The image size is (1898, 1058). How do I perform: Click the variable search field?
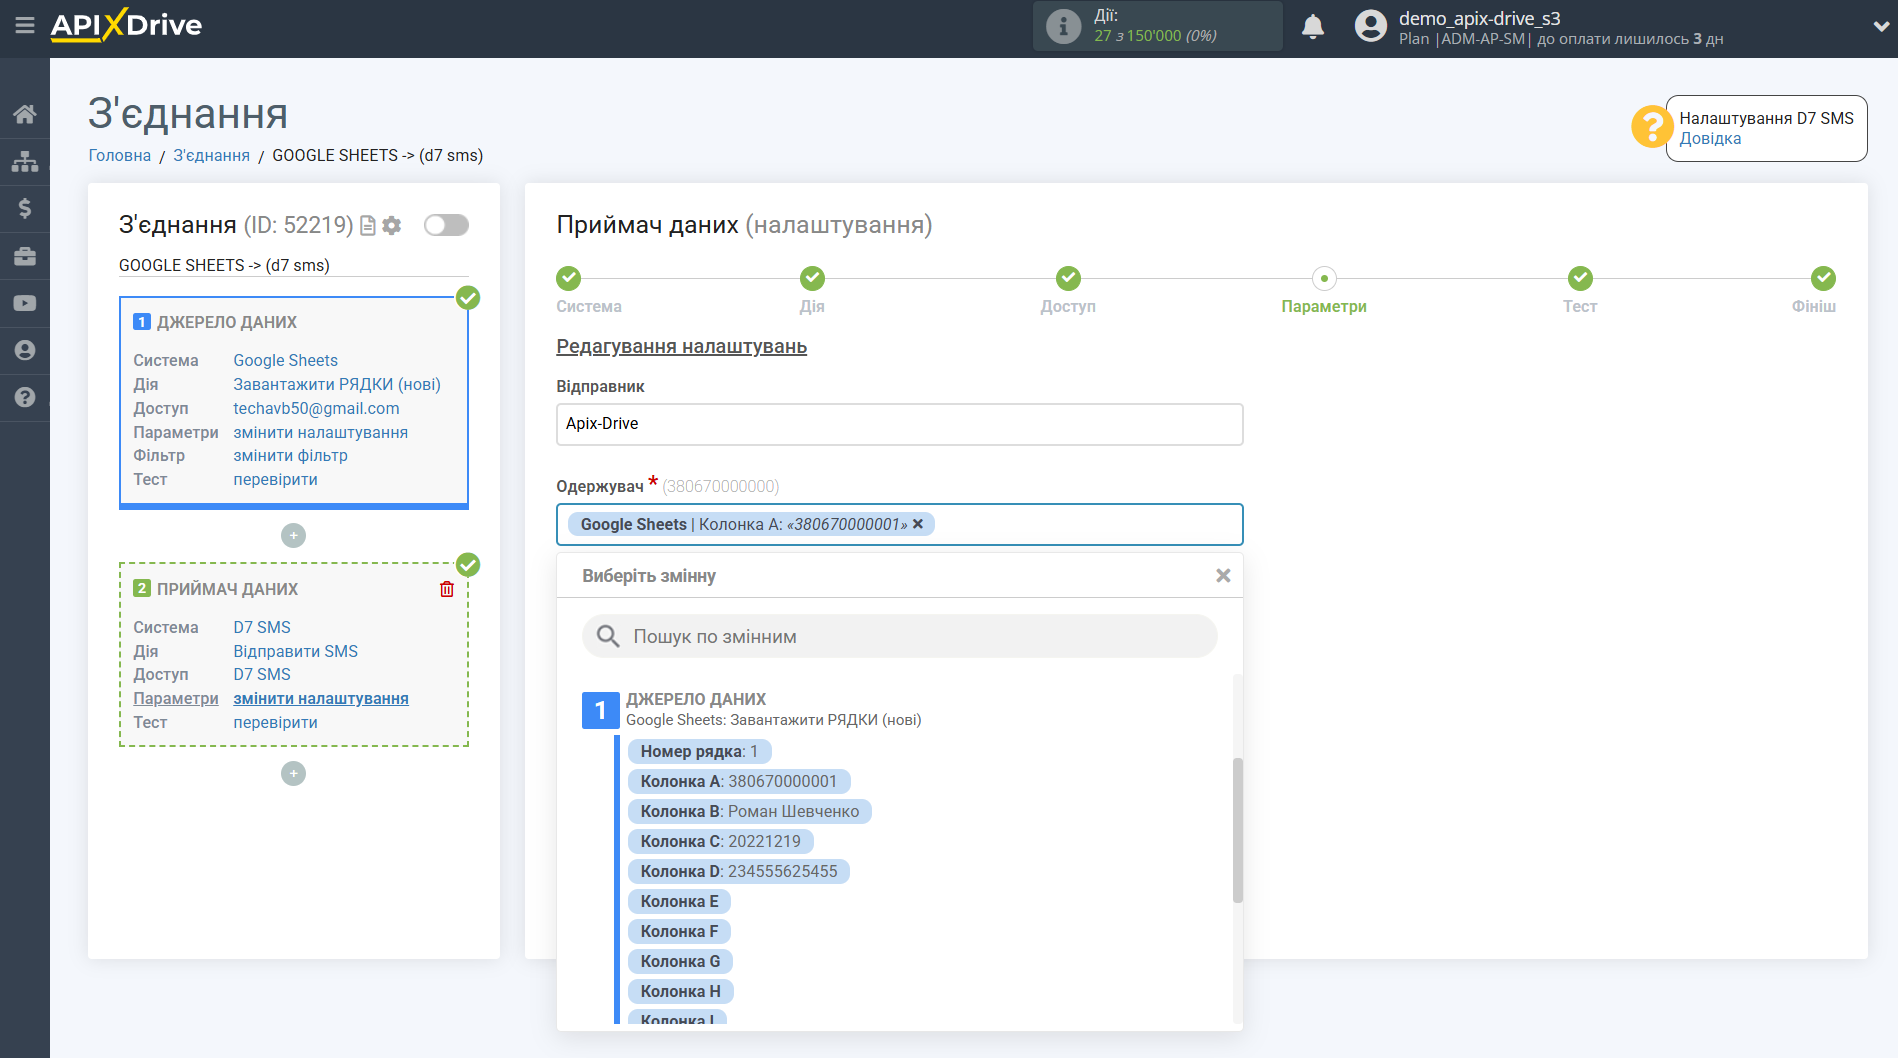click(x=900, y=636)
